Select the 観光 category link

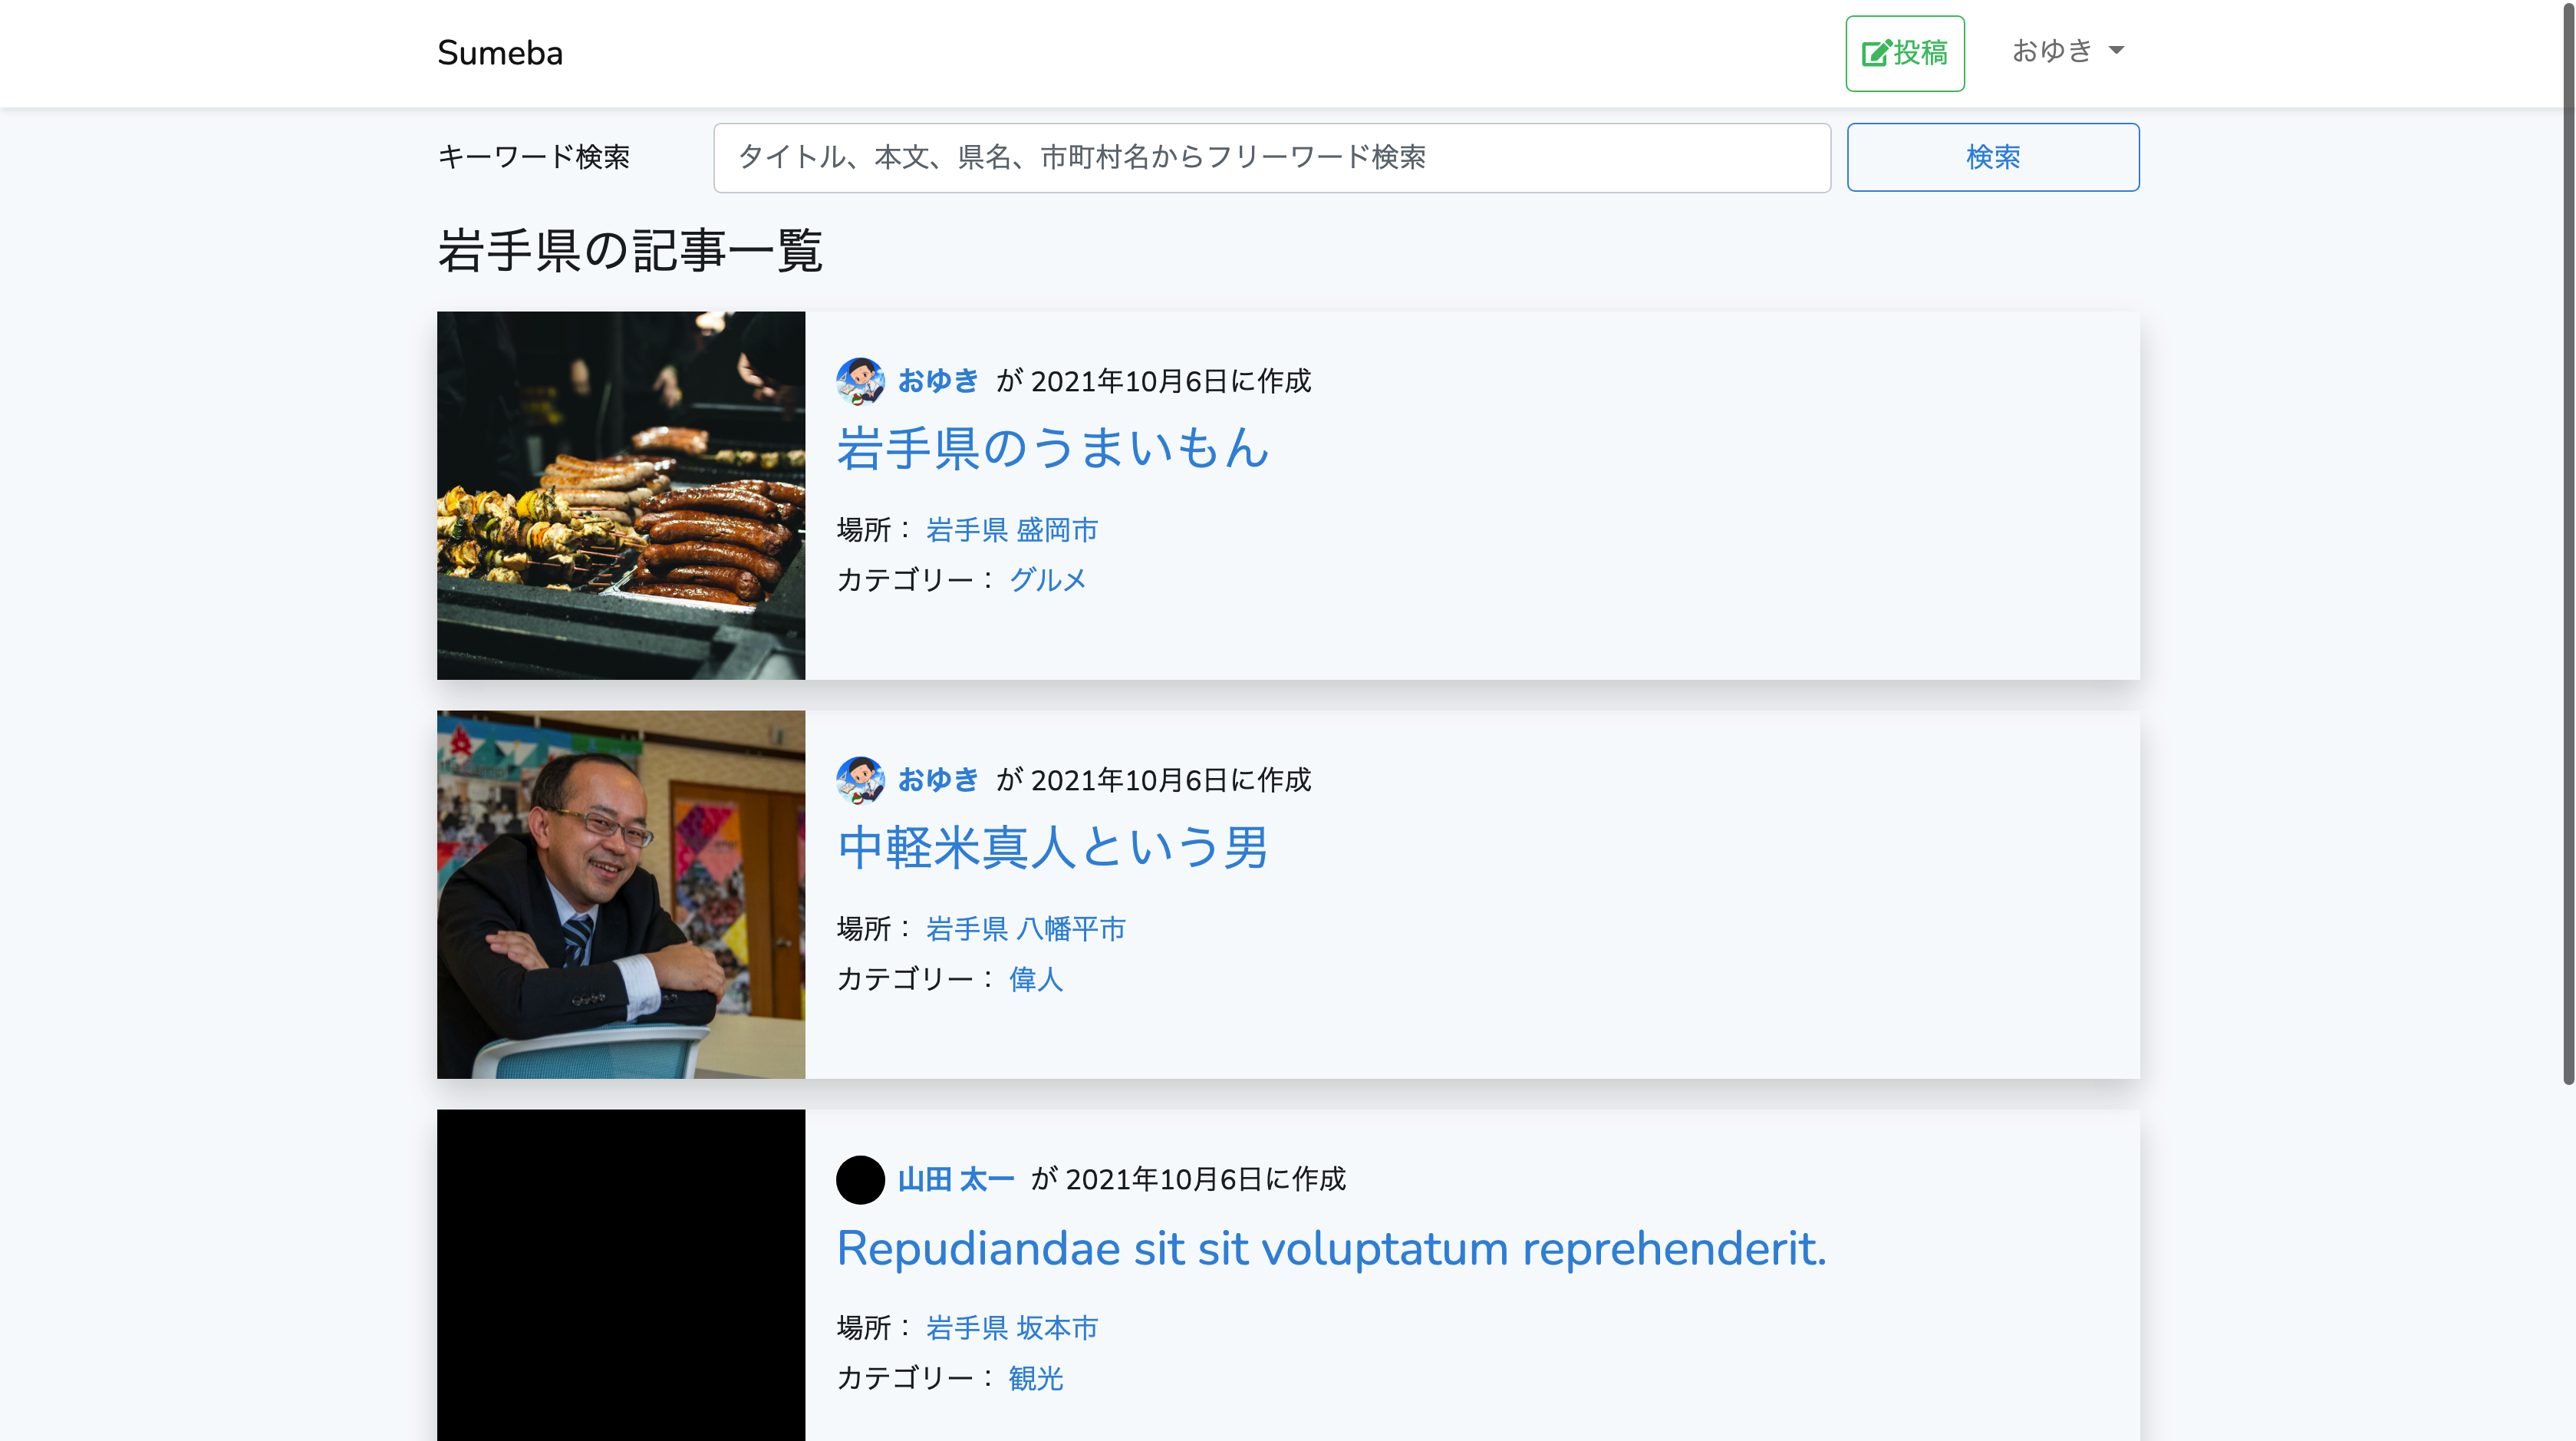click(1035, 1379)
